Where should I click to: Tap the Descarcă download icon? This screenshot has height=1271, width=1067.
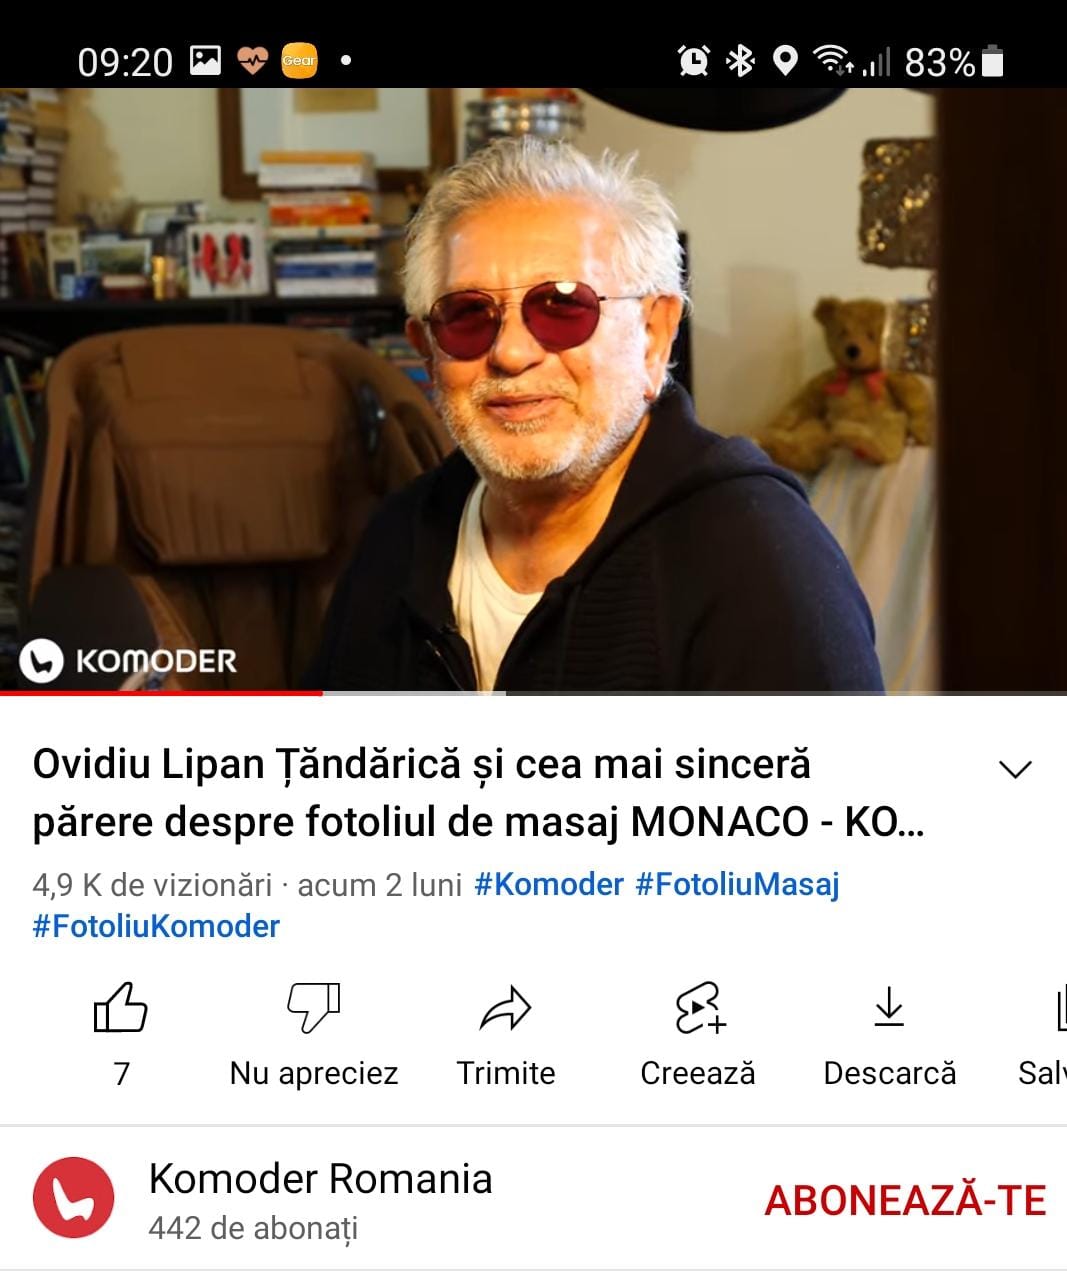(889, 1007)
